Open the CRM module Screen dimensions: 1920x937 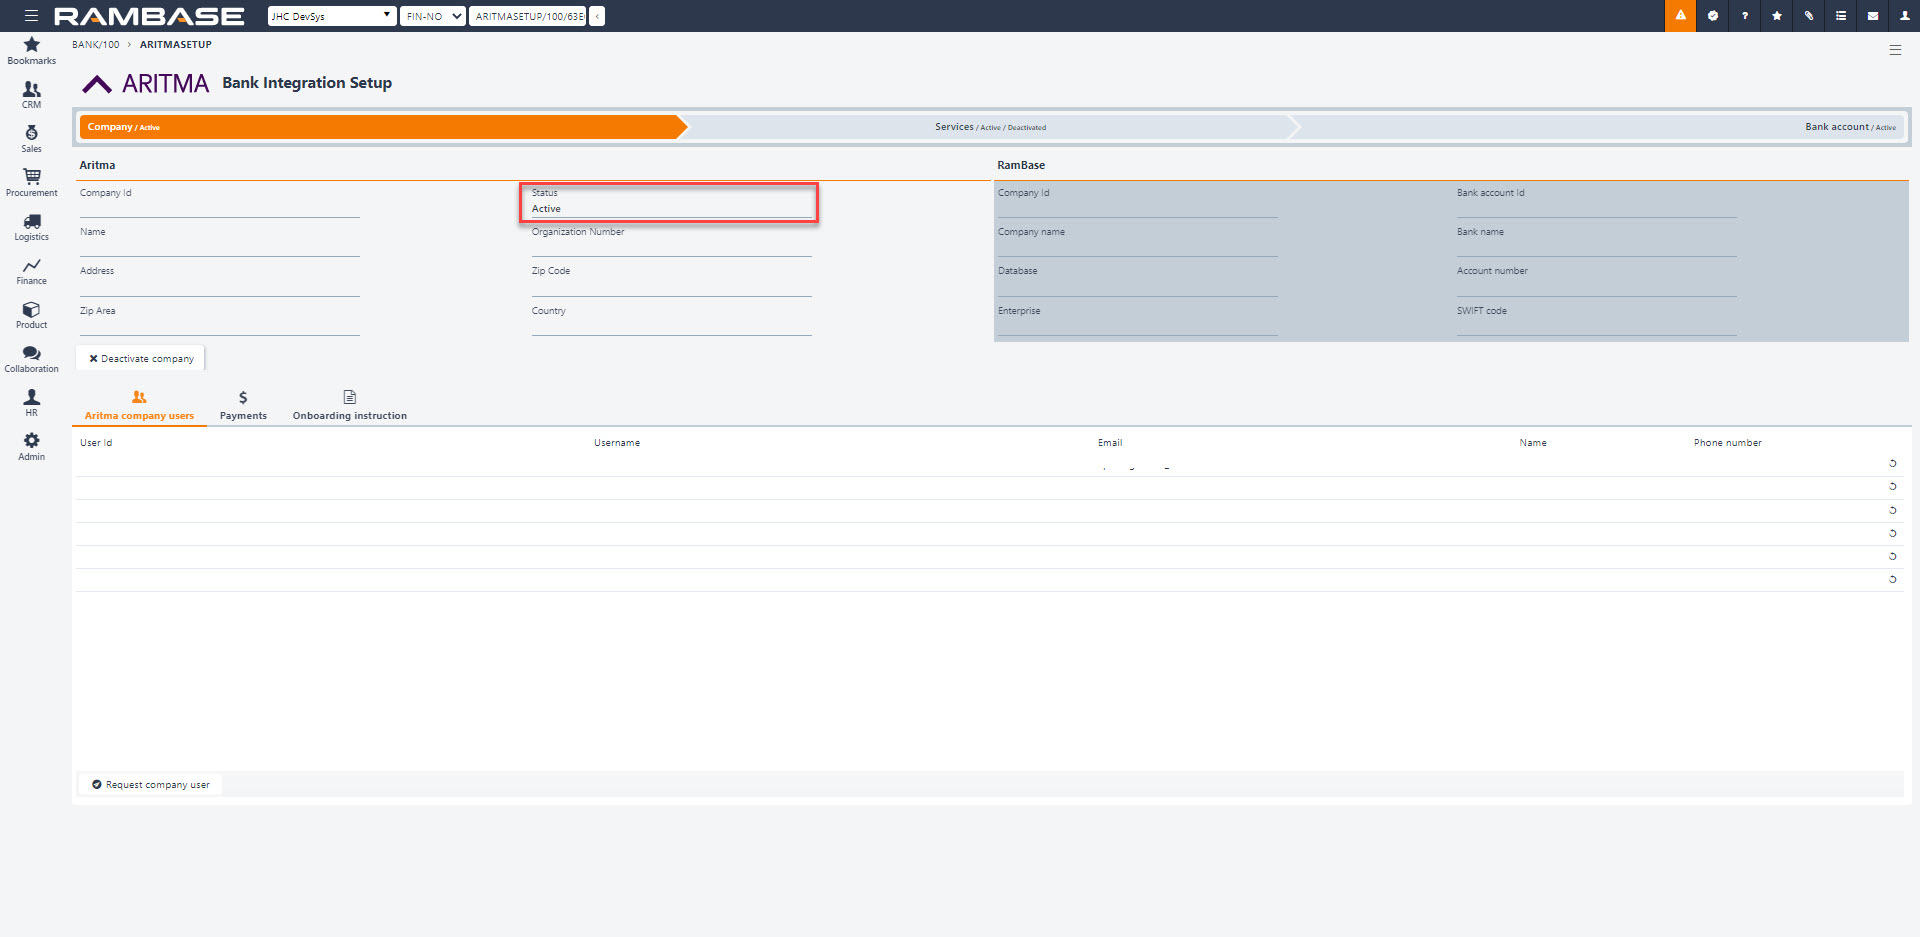pos(32,95)
